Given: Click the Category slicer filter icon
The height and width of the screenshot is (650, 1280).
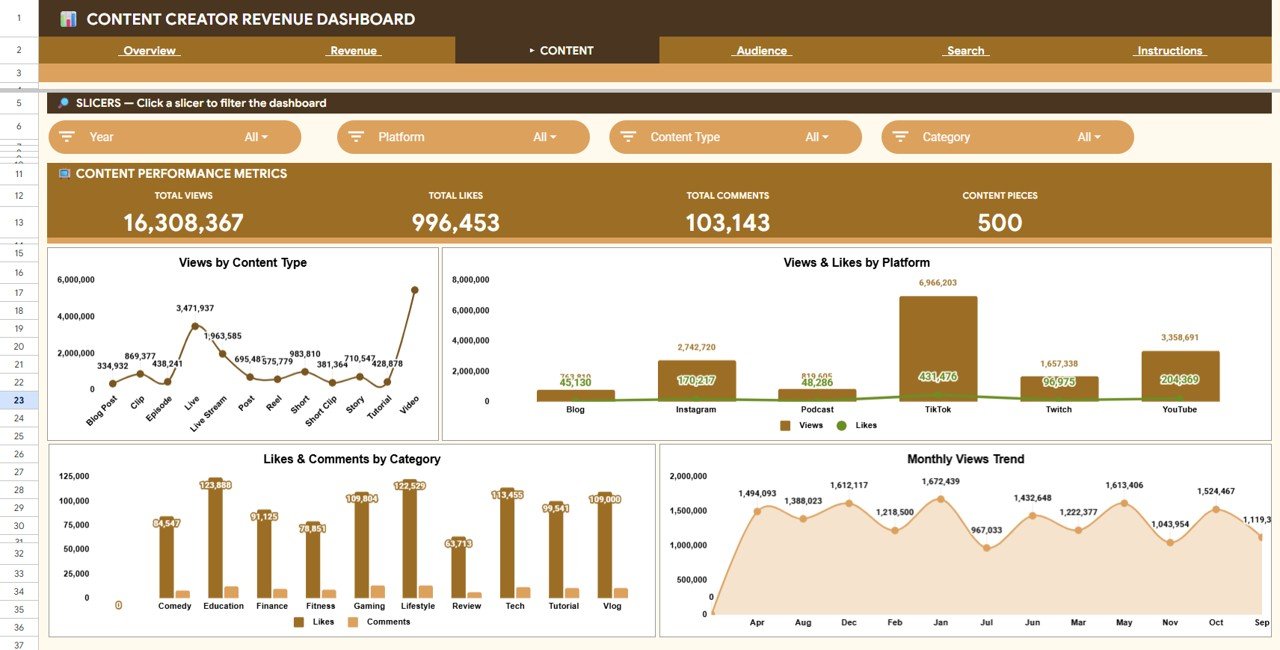Looking at the screenshot, I should pos(900,137).
